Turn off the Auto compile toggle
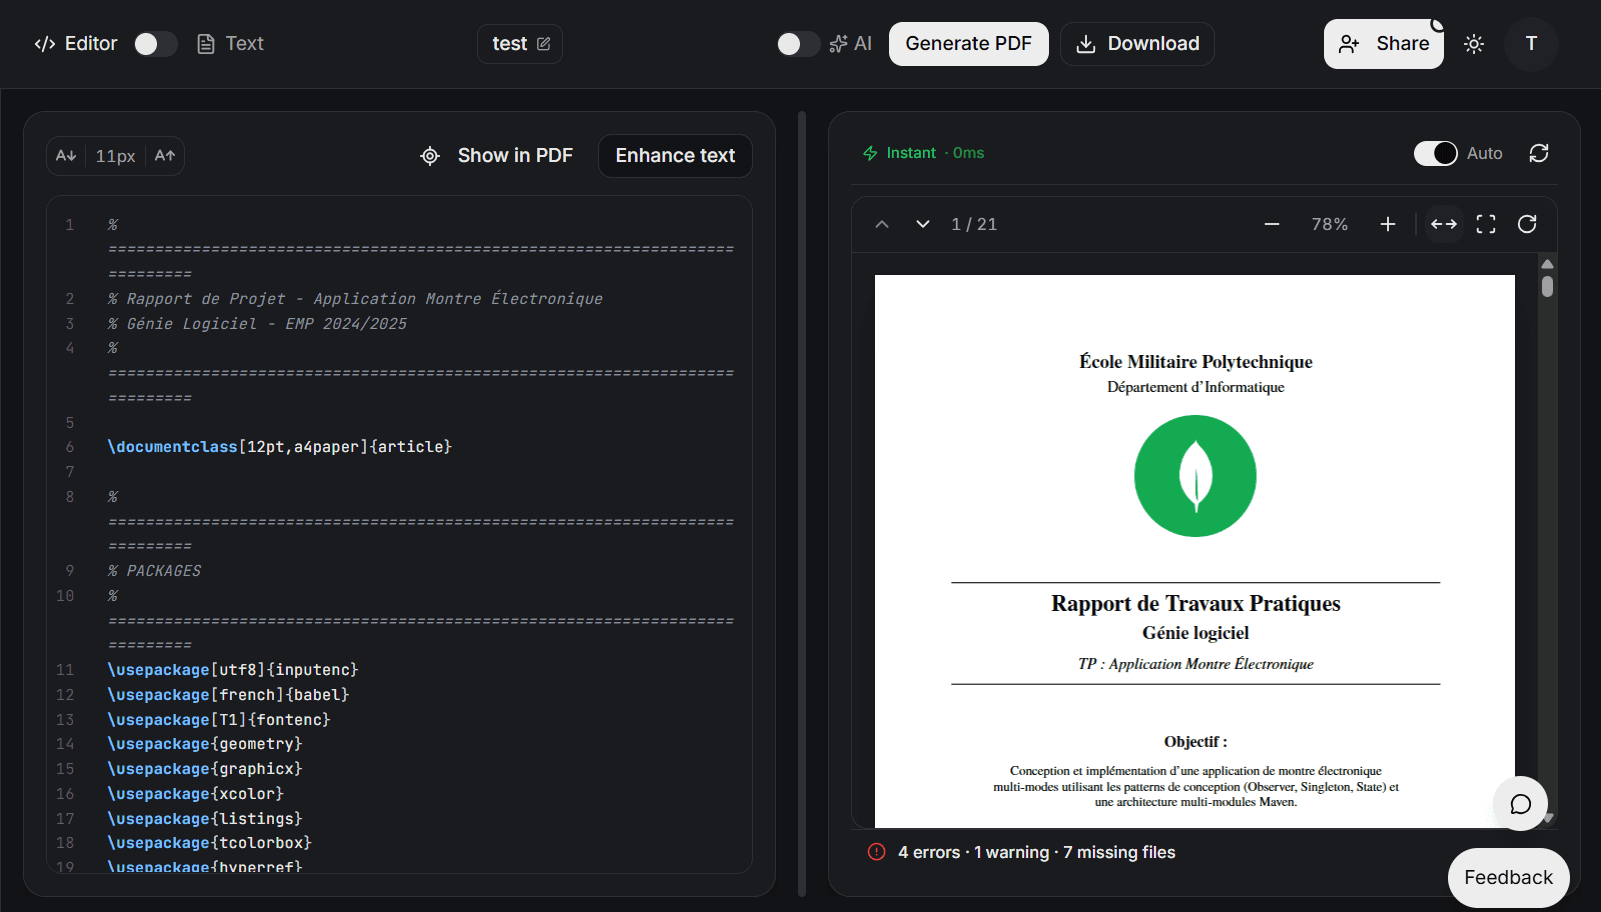The image size is (1601, 912). pos(1435,153)
